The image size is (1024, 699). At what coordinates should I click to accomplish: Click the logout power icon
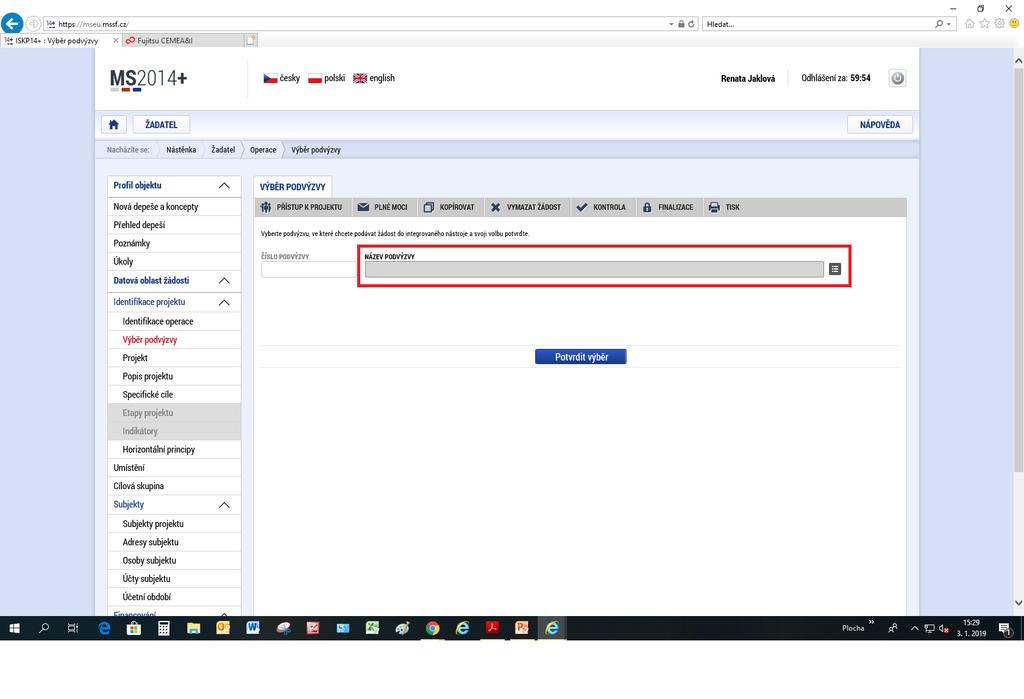[897, 78]
